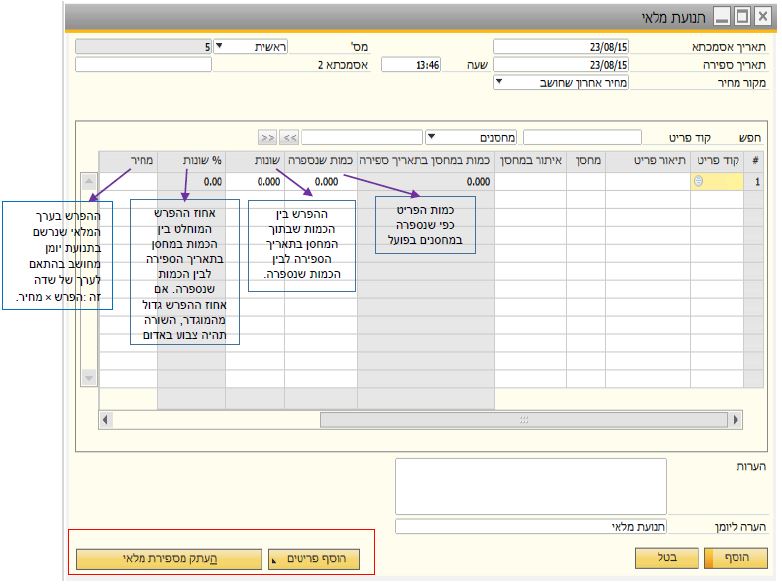Click the העתק מספירת מלאי button
Image resolution: width=782 pixels, height=586 pixels.
(x=169, y=559)
